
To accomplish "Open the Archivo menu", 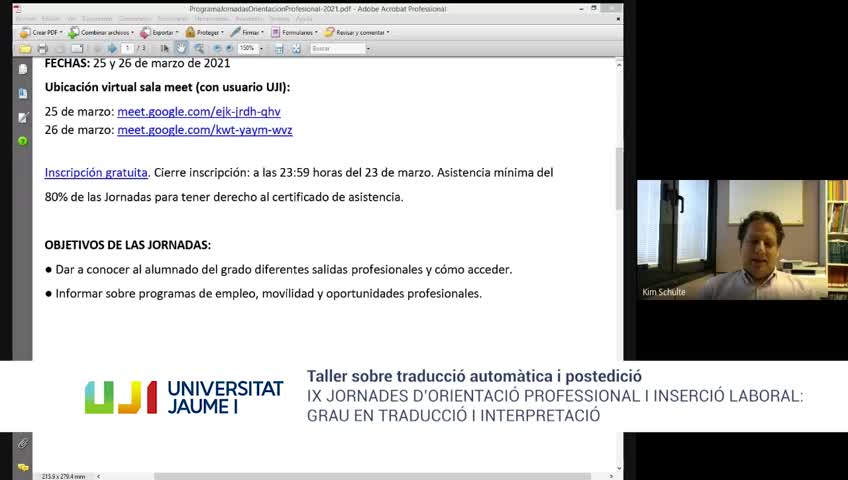I will (26, 19).
